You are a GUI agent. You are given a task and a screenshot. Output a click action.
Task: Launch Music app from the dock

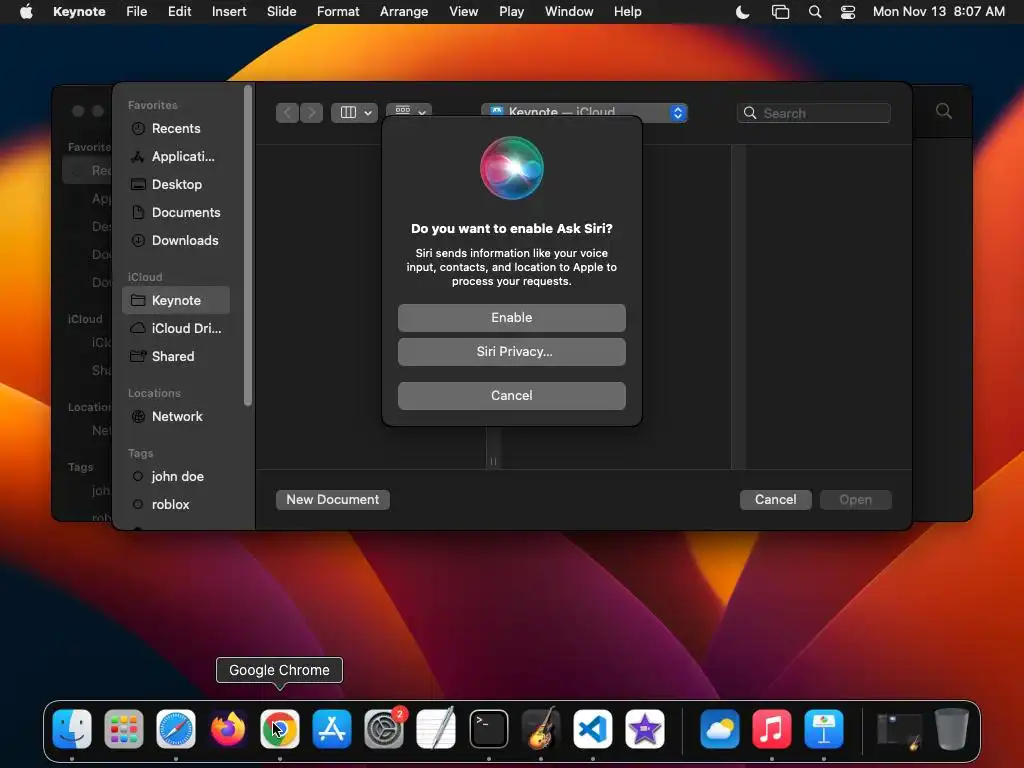pos(771,729)
